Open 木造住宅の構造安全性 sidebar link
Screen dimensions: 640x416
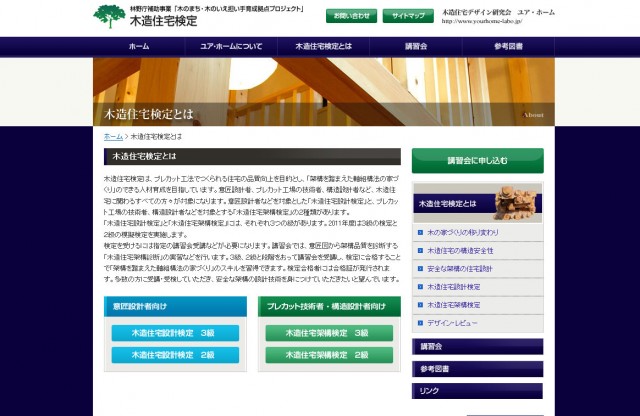tap(464, 250)
